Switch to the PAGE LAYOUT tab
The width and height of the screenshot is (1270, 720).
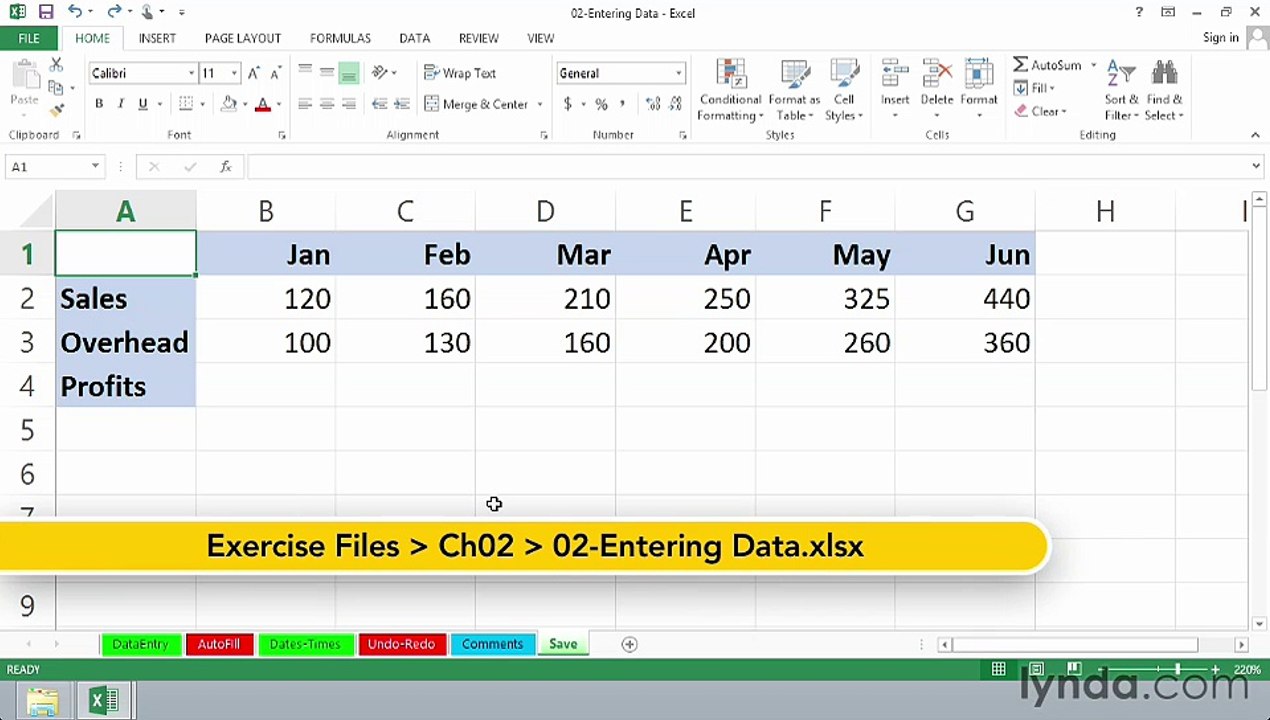(243, 38)
